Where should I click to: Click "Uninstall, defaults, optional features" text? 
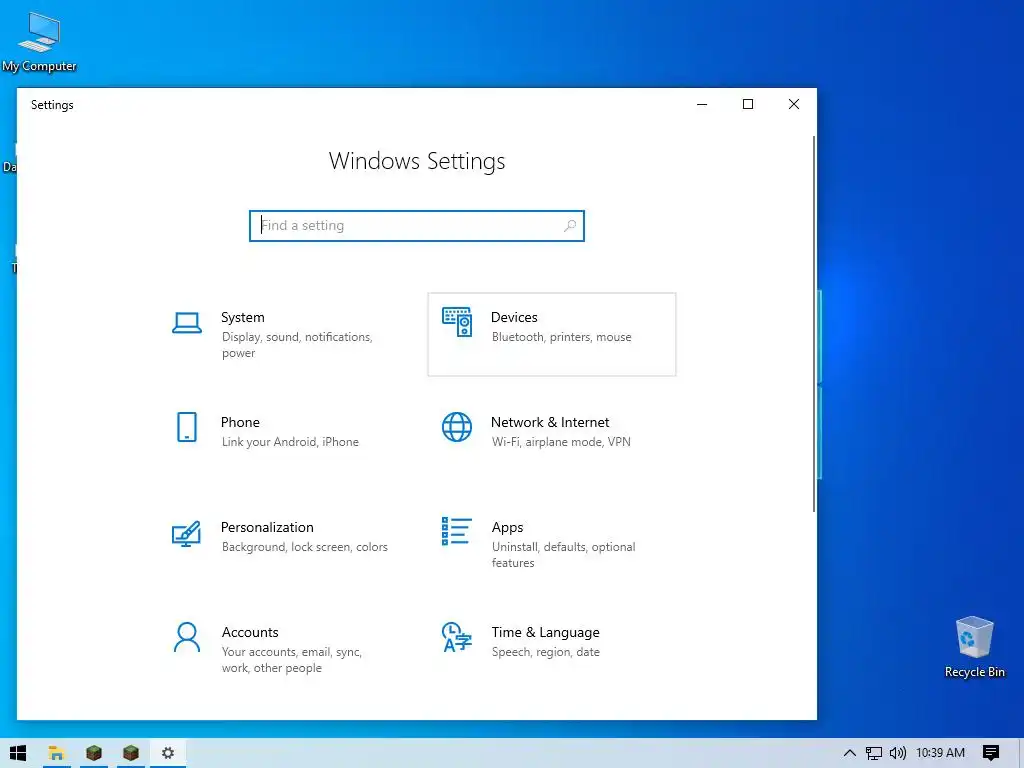pos(564,554)
